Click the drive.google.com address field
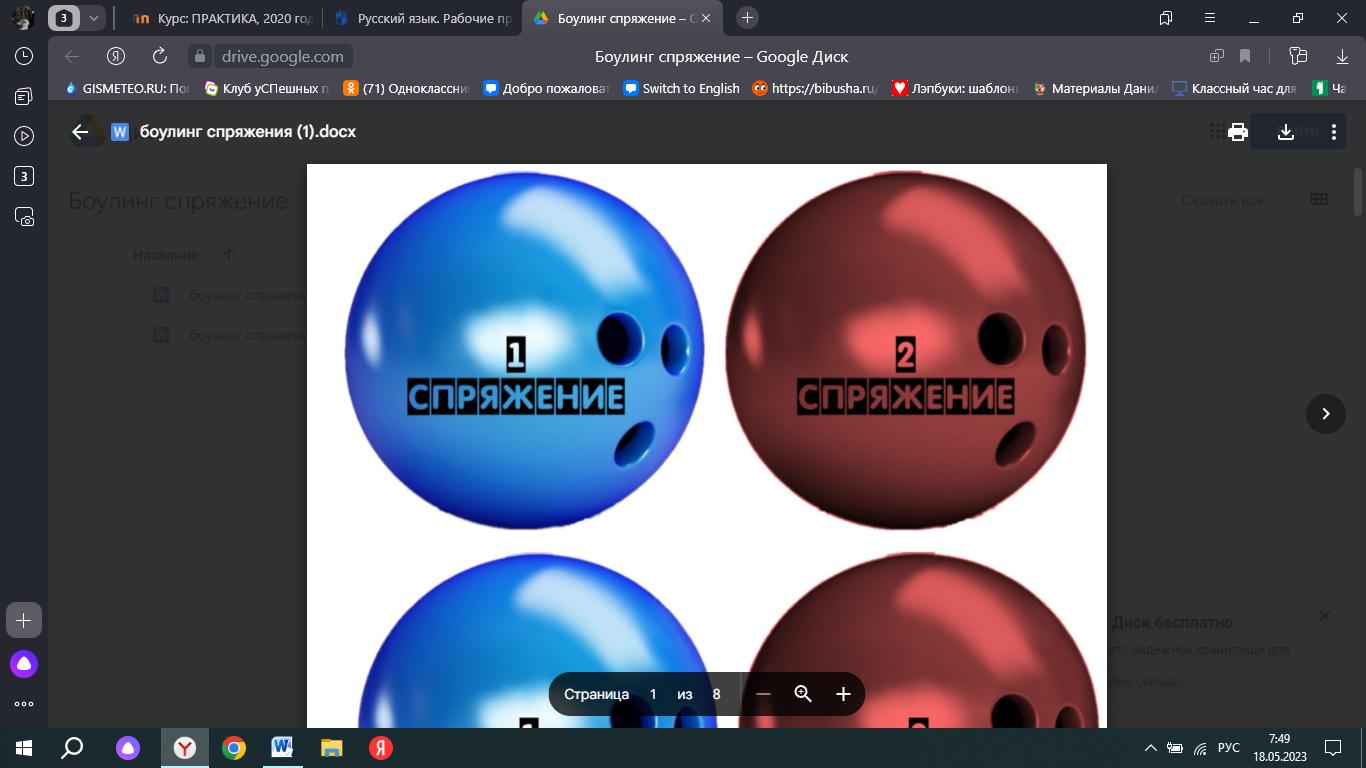 (x=283, y=57)
